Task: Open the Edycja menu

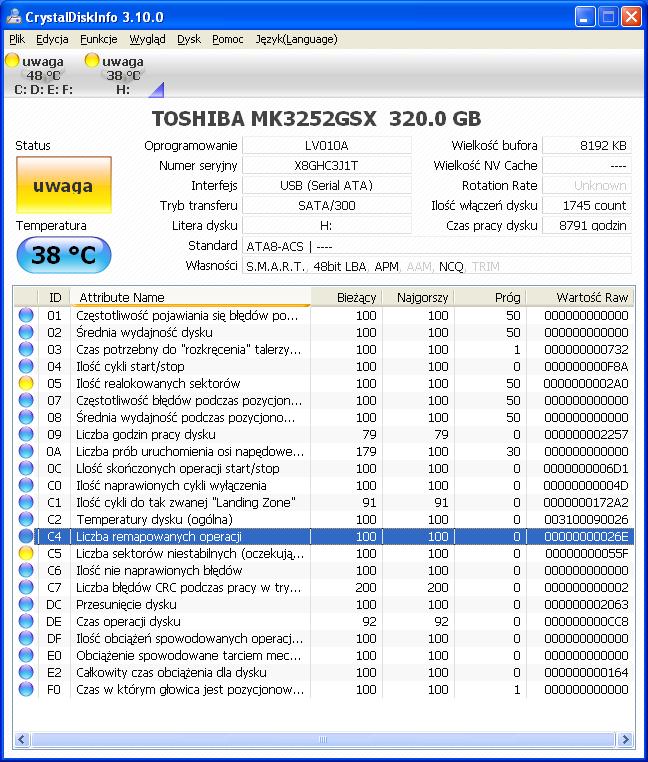Action: point(52,39)
